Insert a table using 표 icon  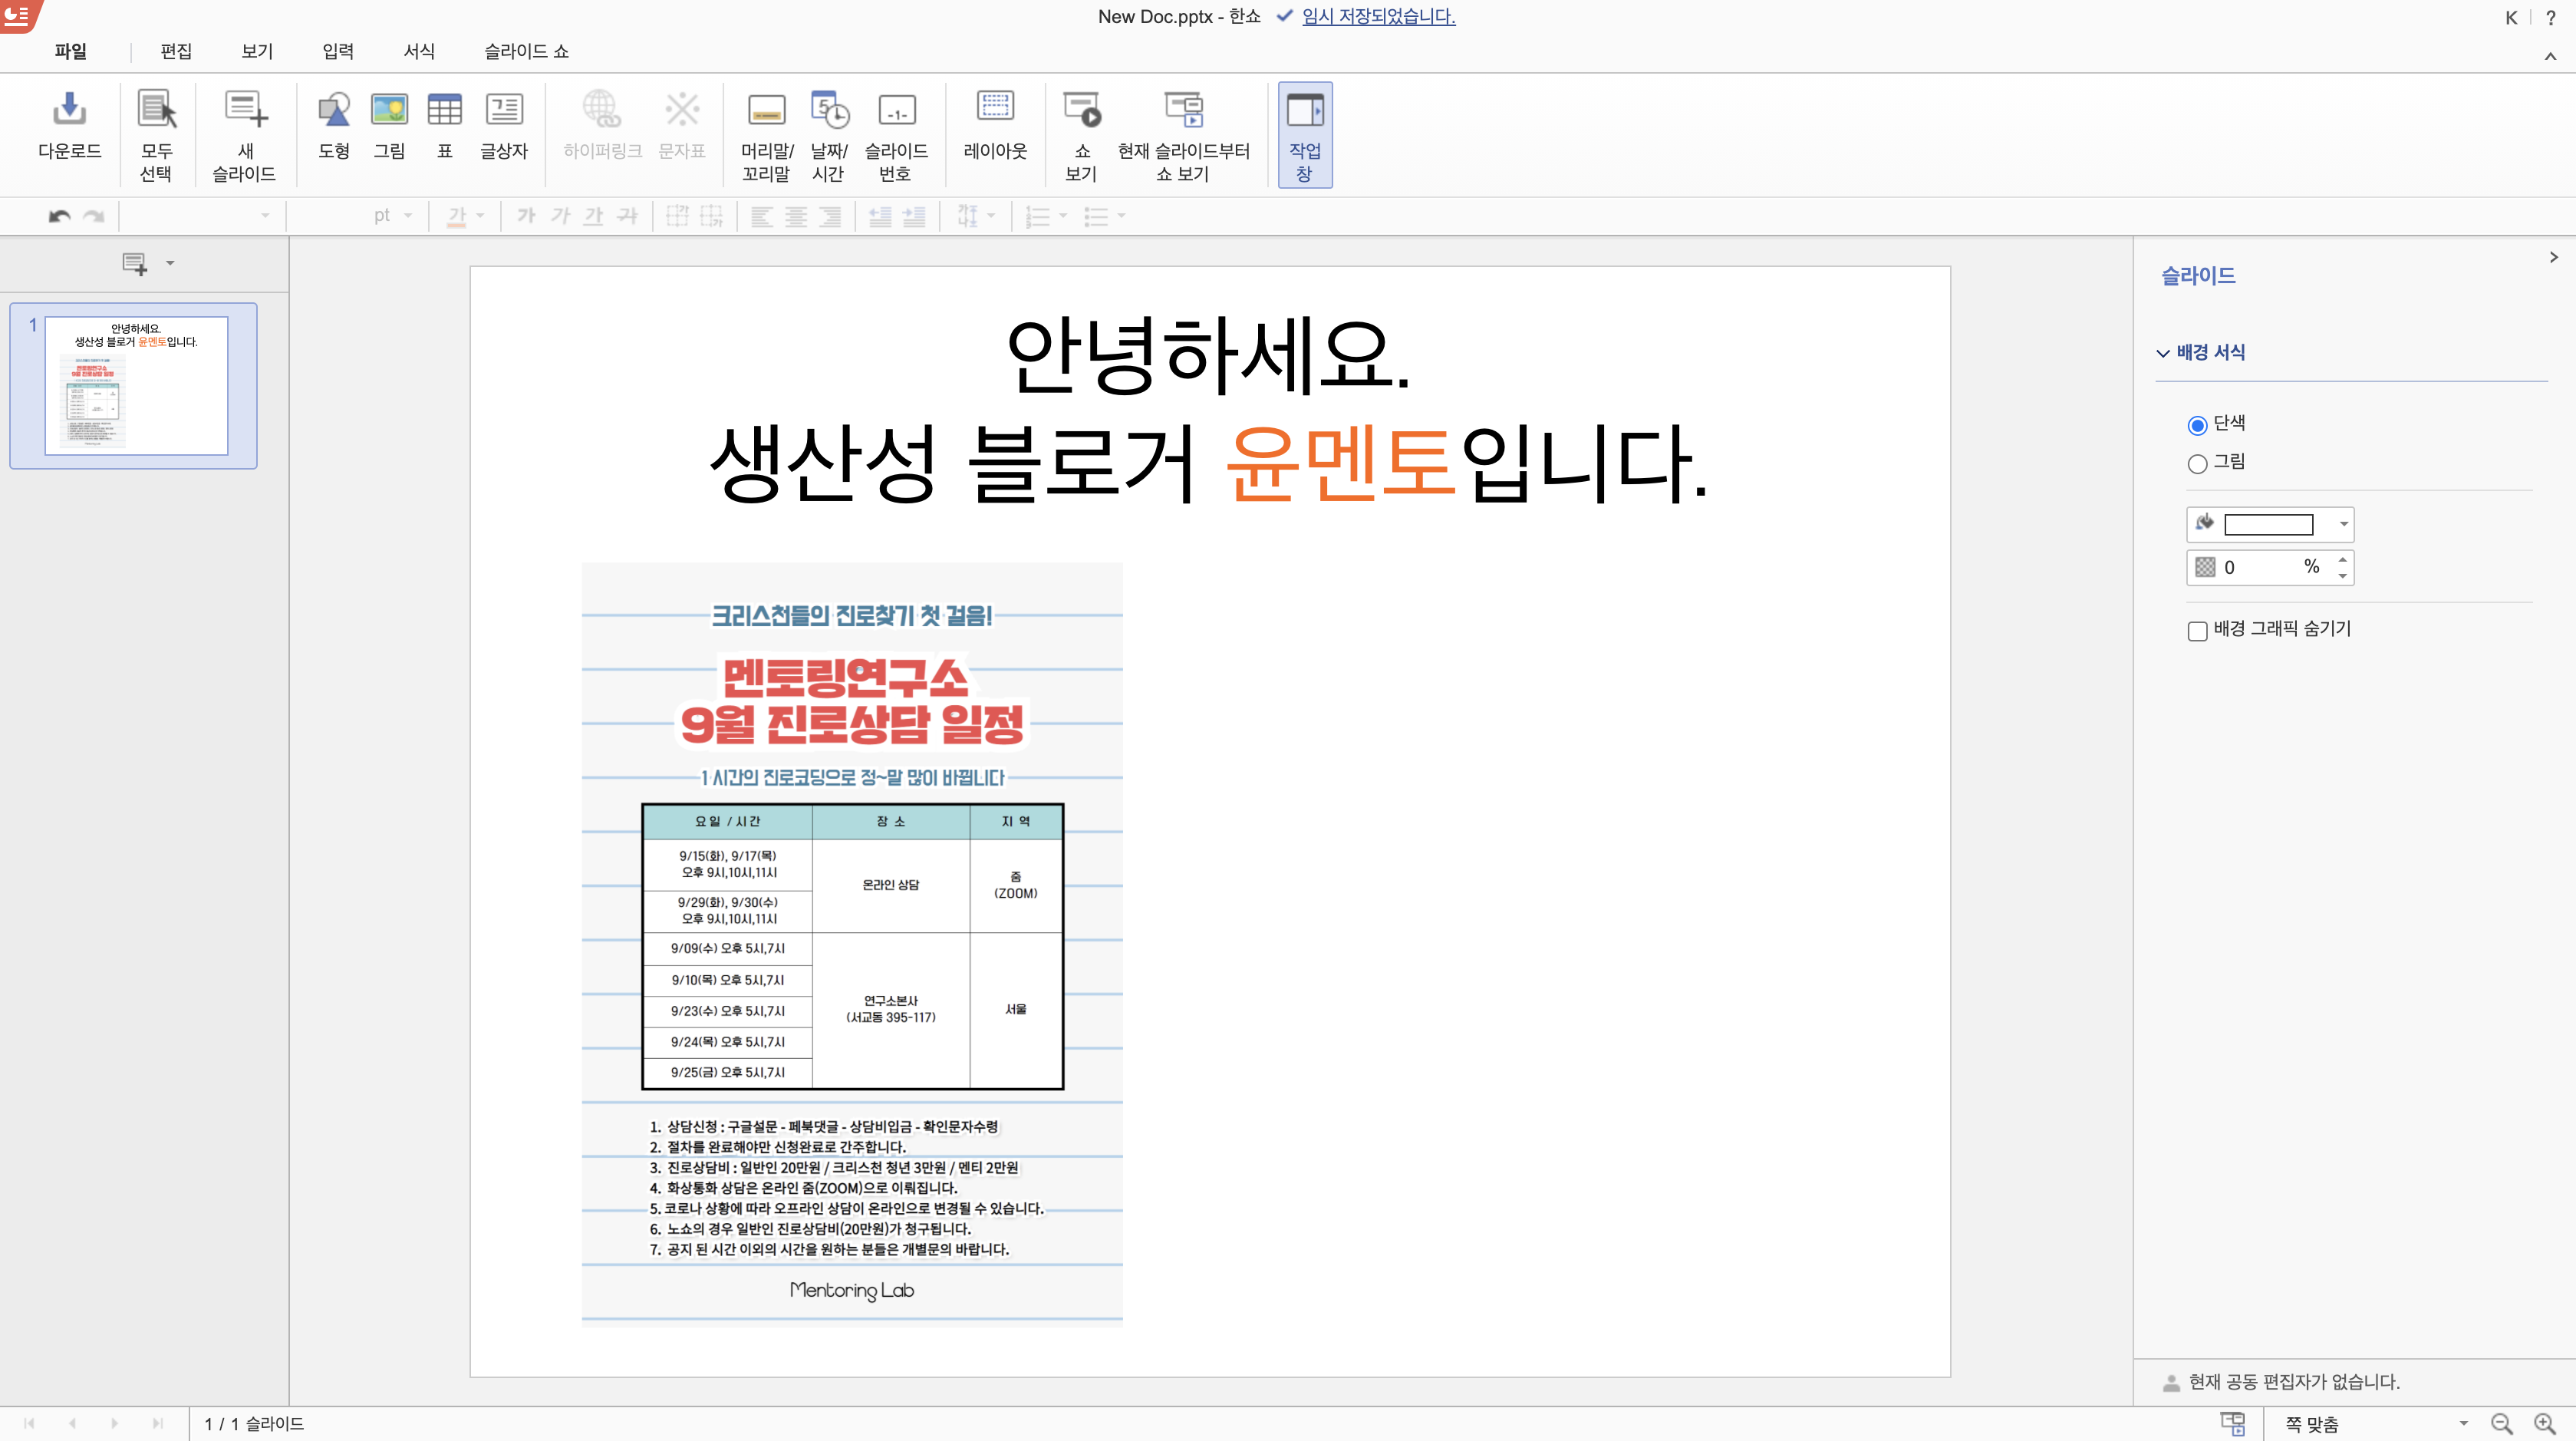[x=444, y=110]
